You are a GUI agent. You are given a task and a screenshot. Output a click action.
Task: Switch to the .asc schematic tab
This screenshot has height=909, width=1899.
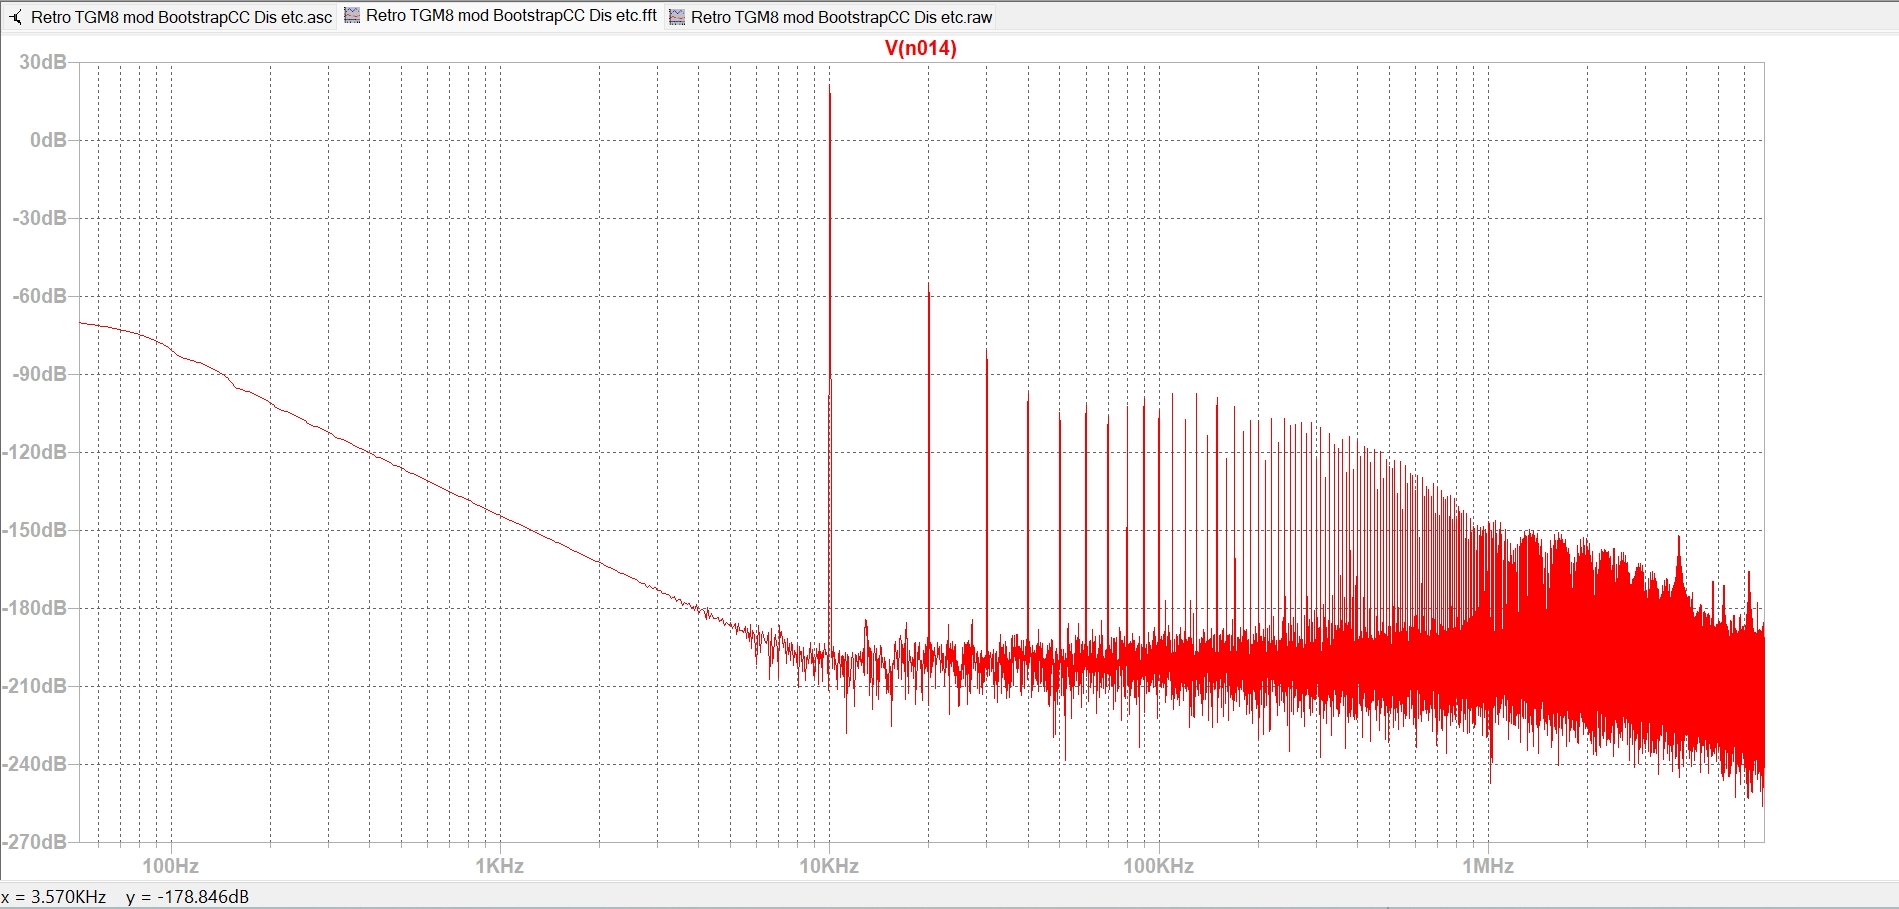171,17
